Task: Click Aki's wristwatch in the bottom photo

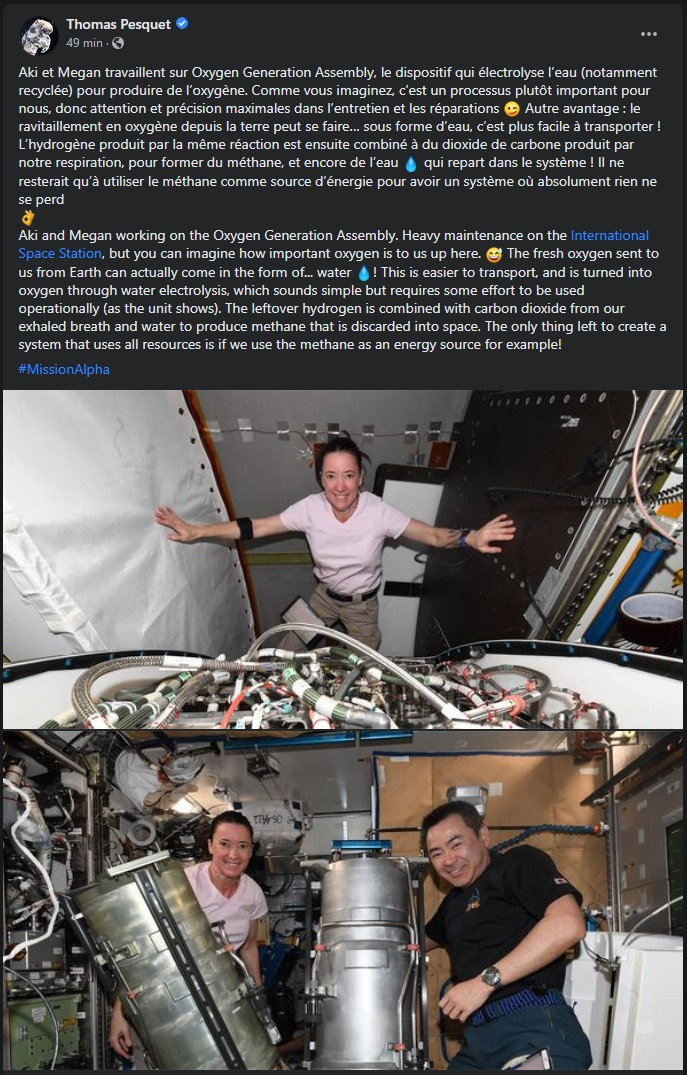Action: pos(491,976)
